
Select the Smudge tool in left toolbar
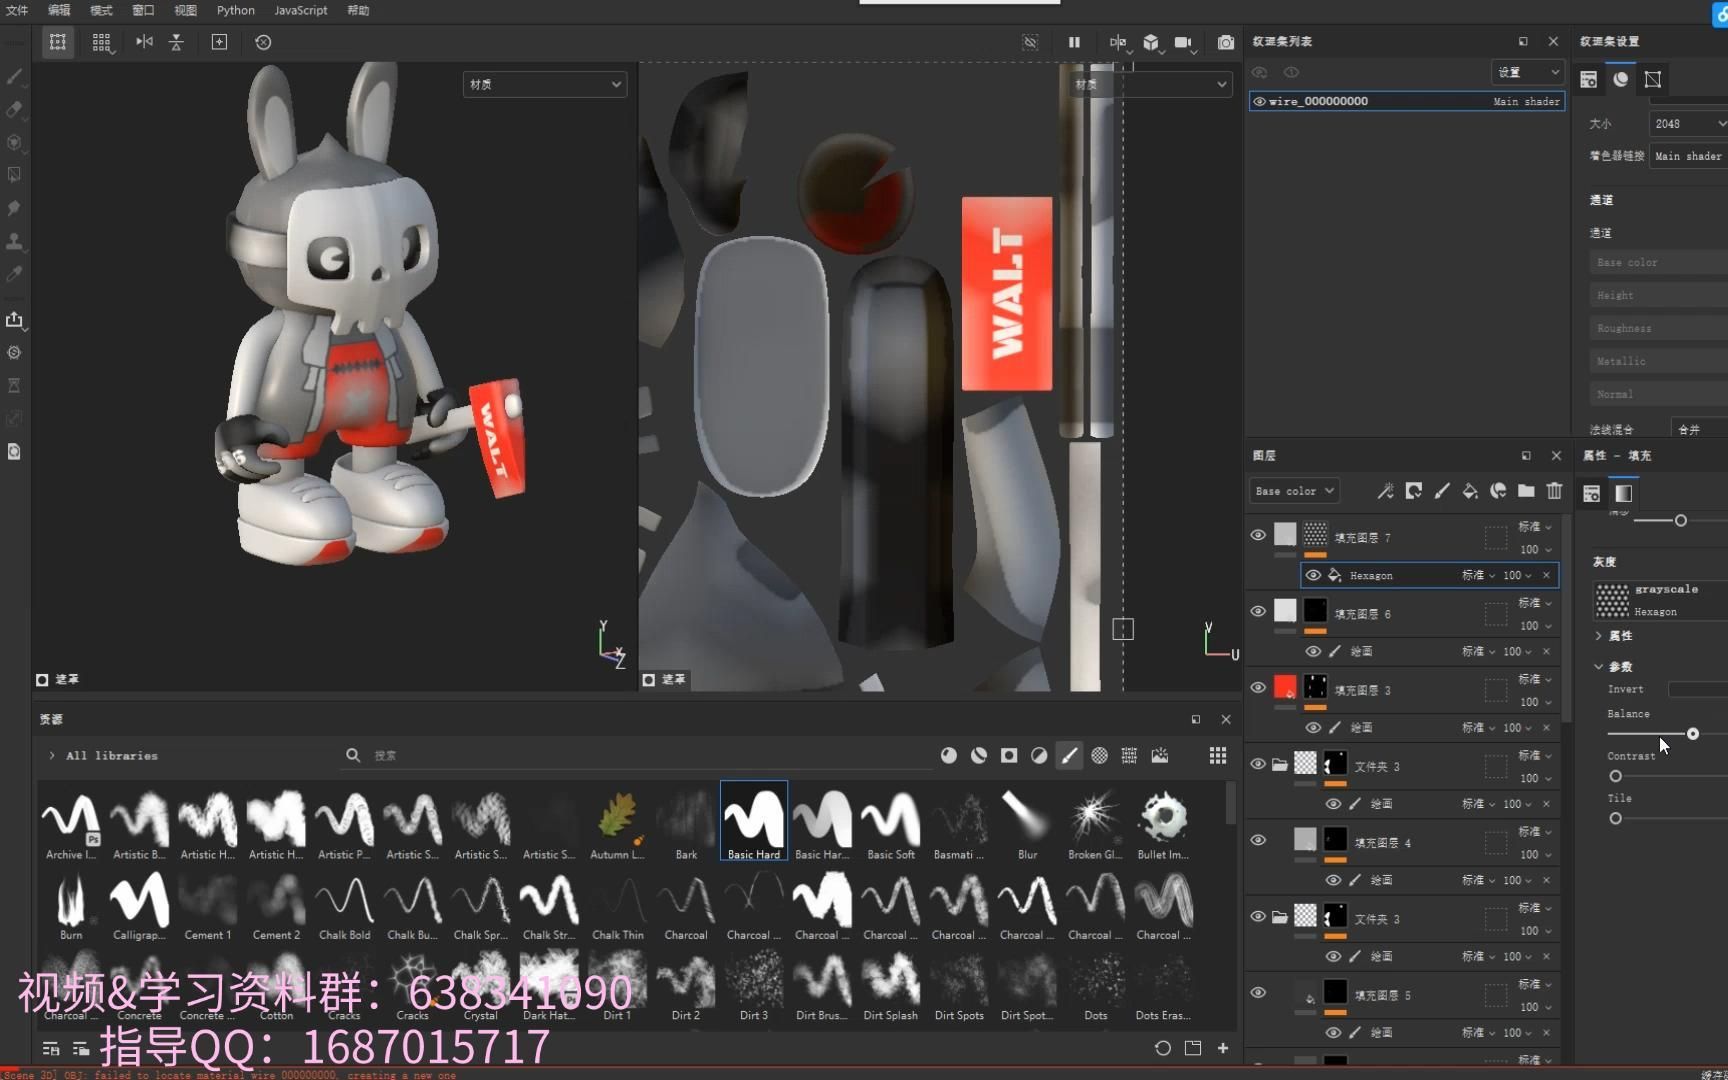(14, 207)
